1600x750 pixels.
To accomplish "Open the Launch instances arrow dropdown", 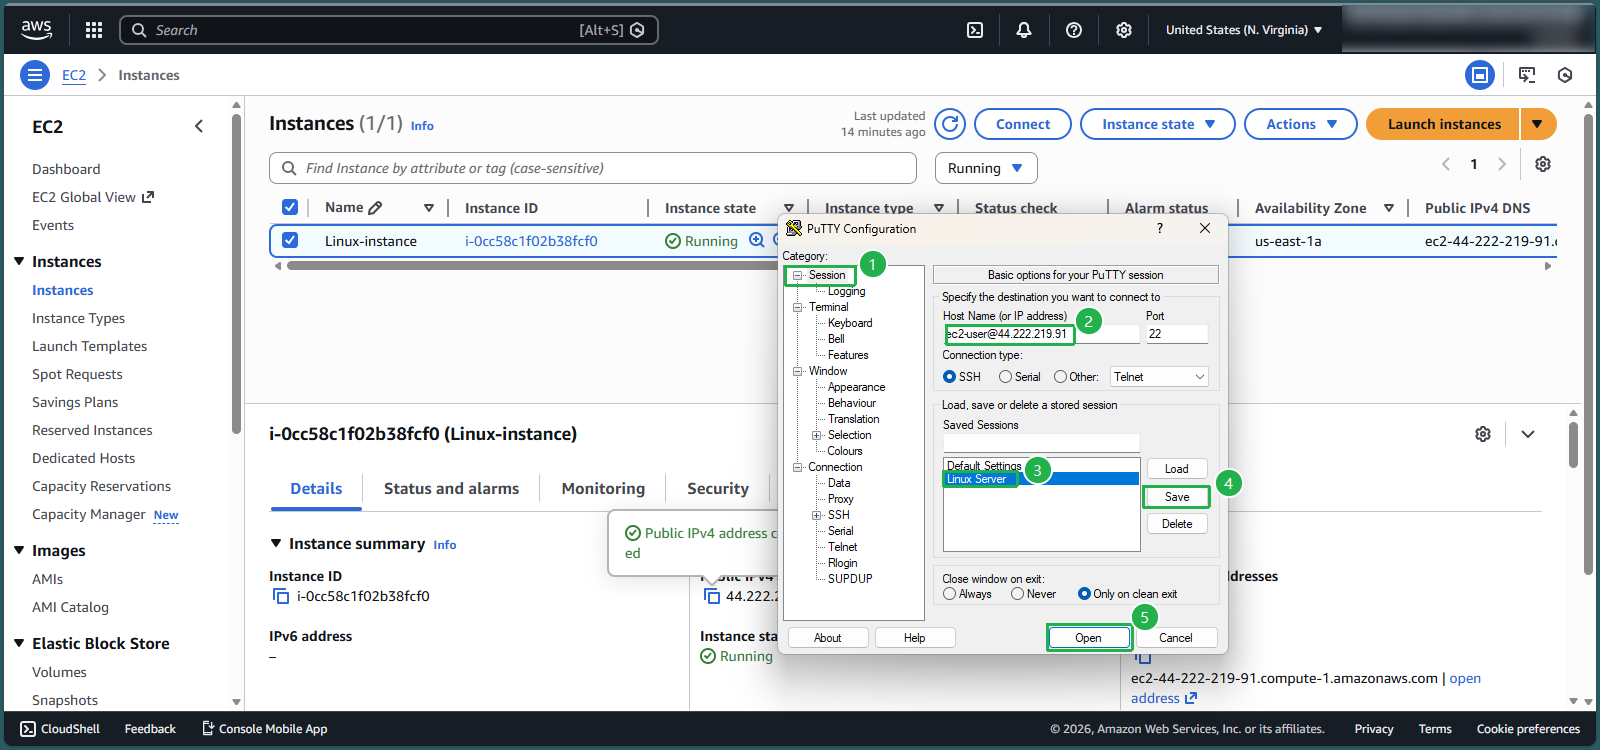I will coord(1538,124).
